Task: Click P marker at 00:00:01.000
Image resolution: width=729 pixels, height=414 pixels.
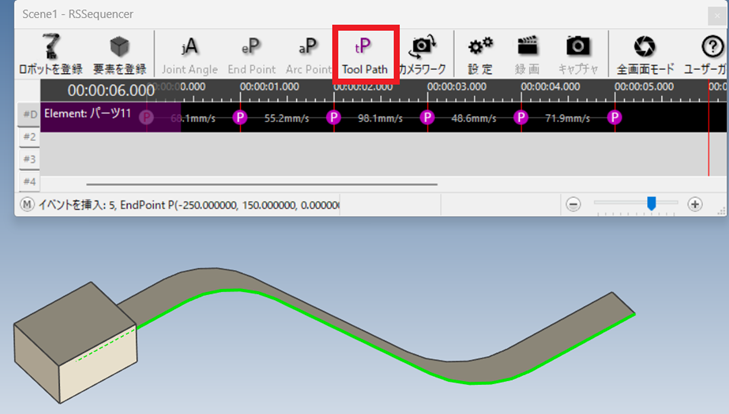Action: point(240,117)
